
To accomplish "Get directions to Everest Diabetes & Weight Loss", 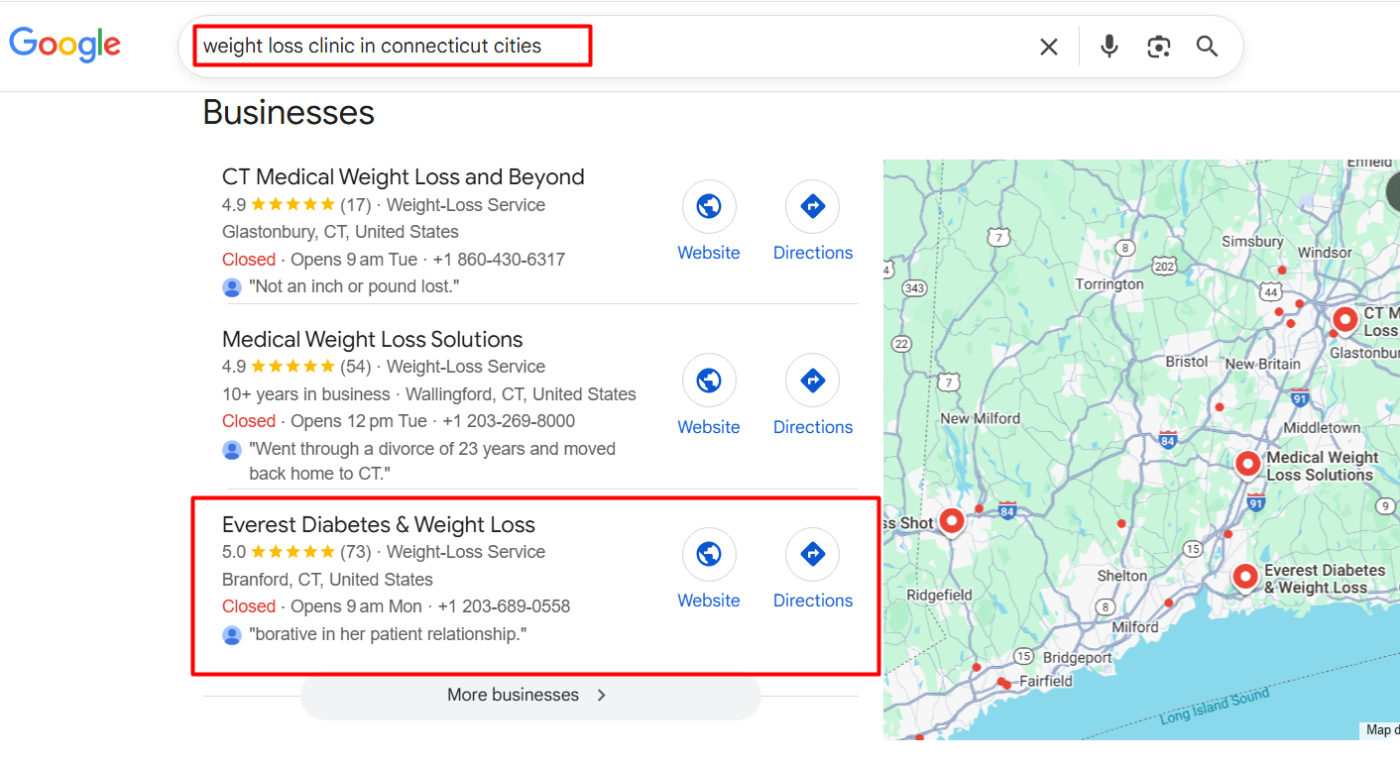I will pos(813,554).
